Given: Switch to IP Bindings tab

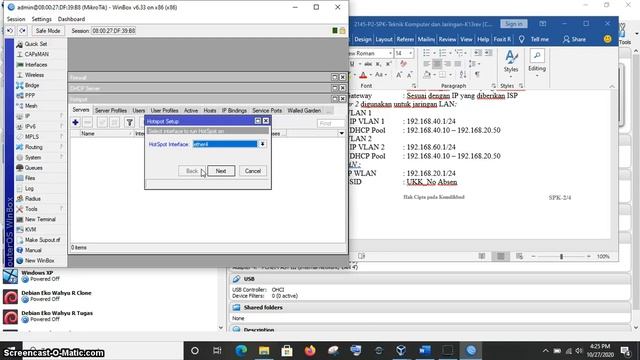Looking at the screenshot, I should coord(234,111).
